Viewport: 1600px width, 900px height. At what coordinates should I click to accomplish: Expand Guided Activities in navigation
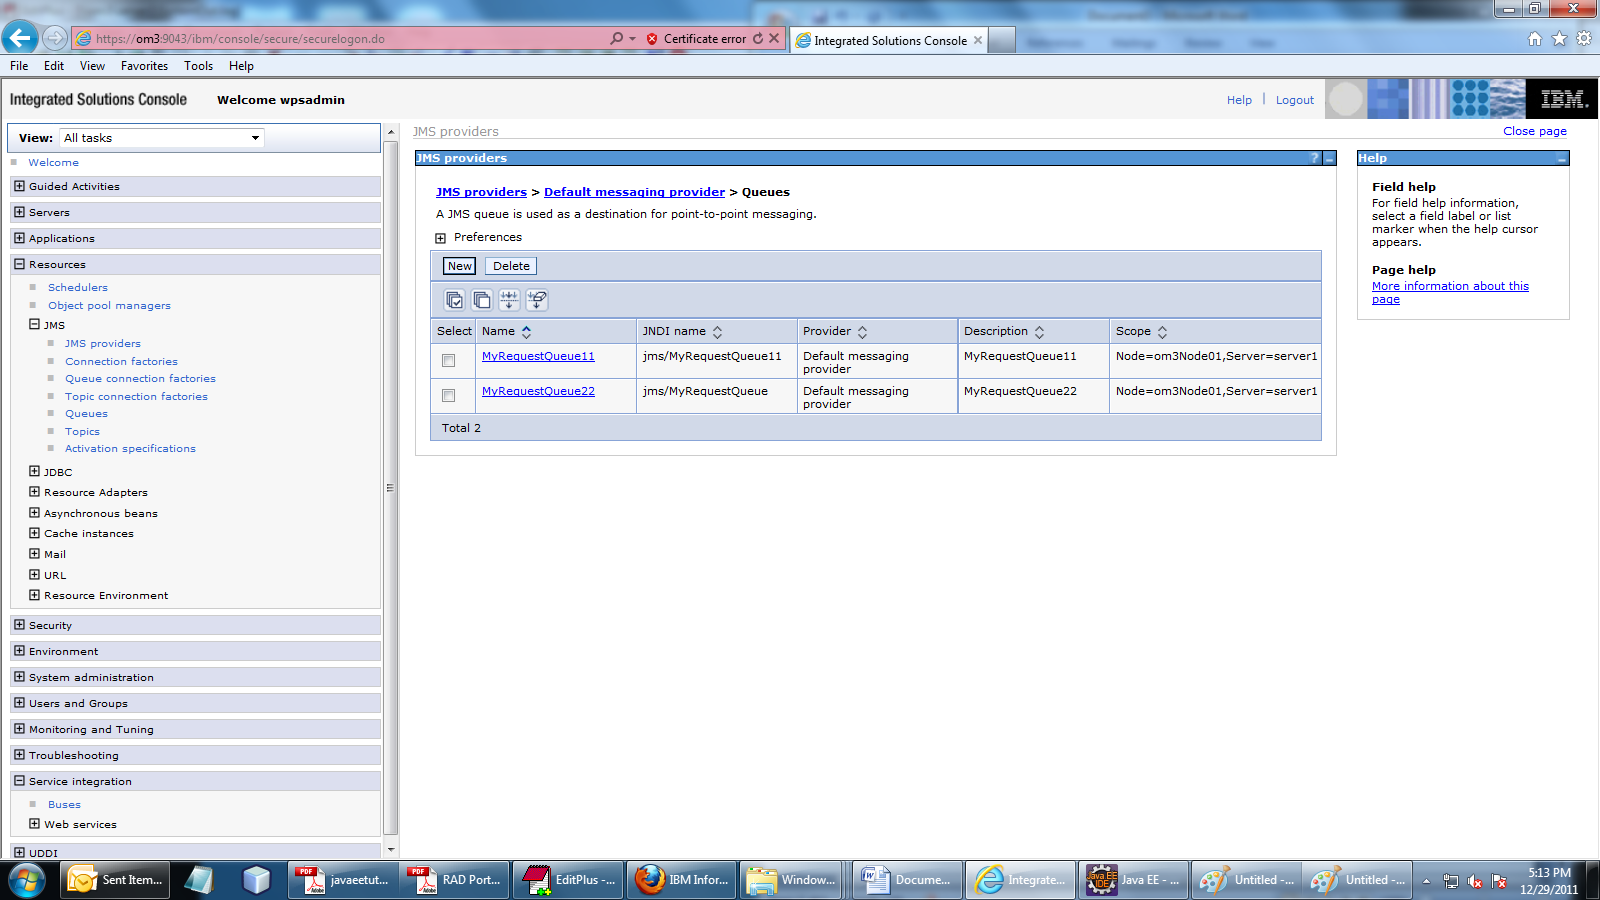click(19, 186)
